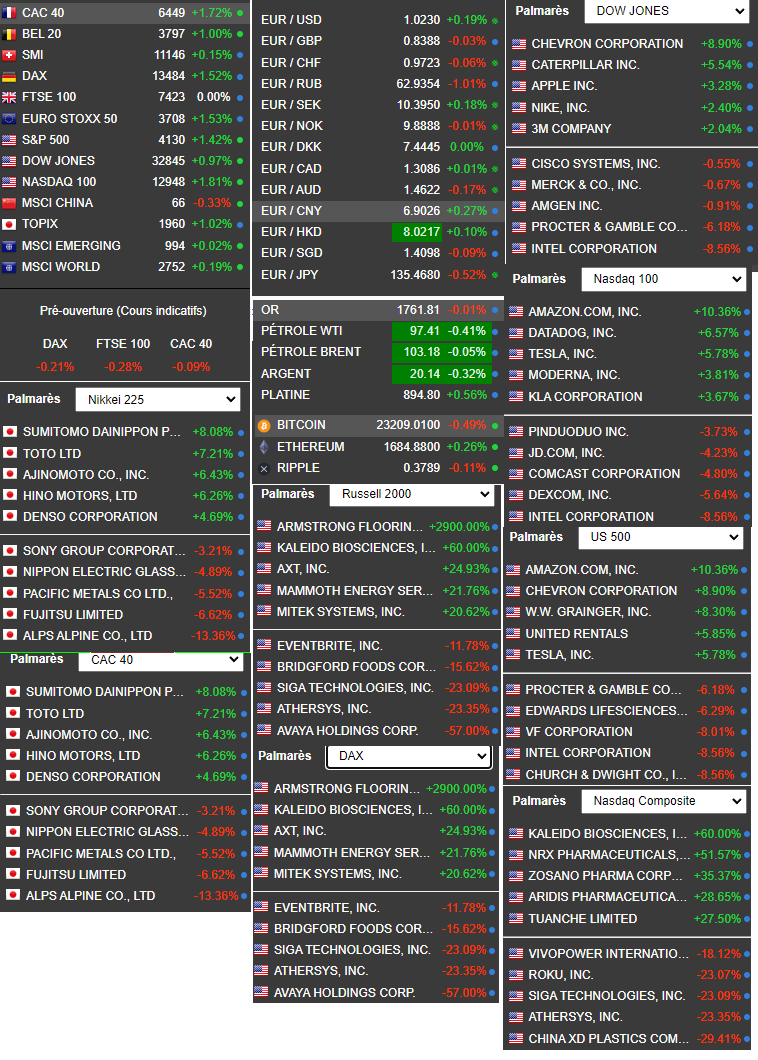Click VIVOPOWER INTERNATIO... -18.12% row
The image size is (758, 1060).
(x=628, y=954)
